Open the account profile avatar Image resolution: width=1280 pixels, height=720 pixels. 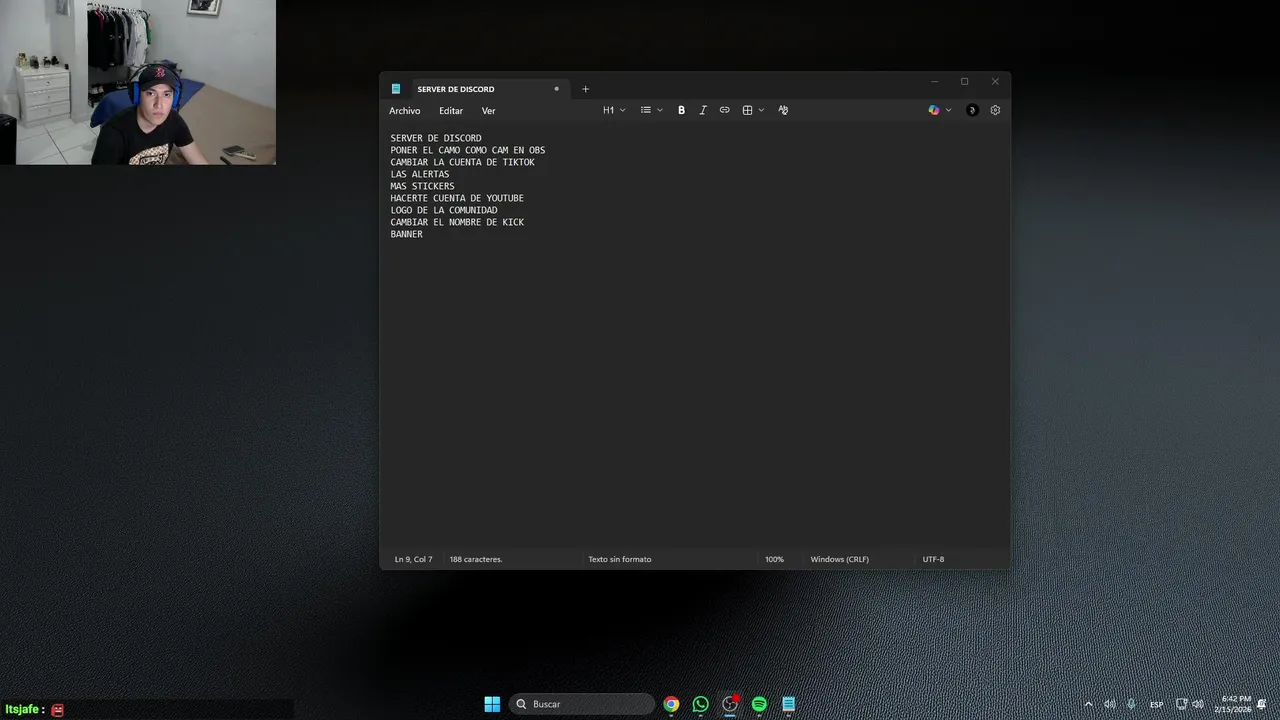click(x=972, y=110)
